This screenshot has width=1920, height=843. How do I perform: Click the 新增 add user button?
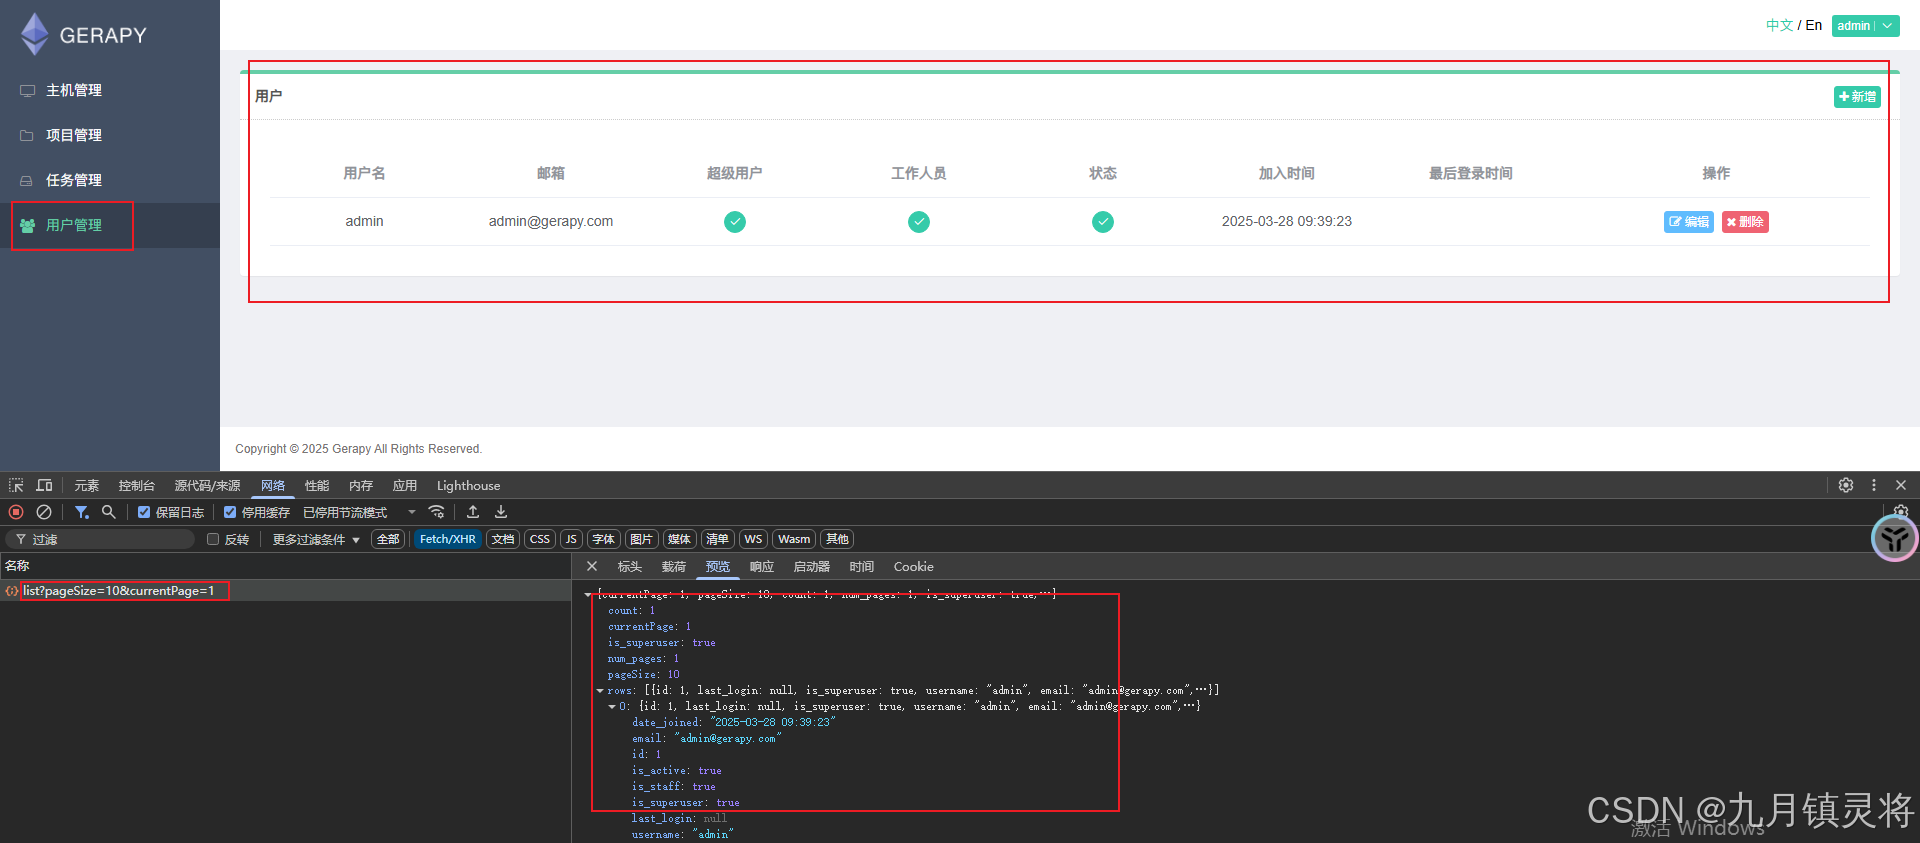(1857, 97)
